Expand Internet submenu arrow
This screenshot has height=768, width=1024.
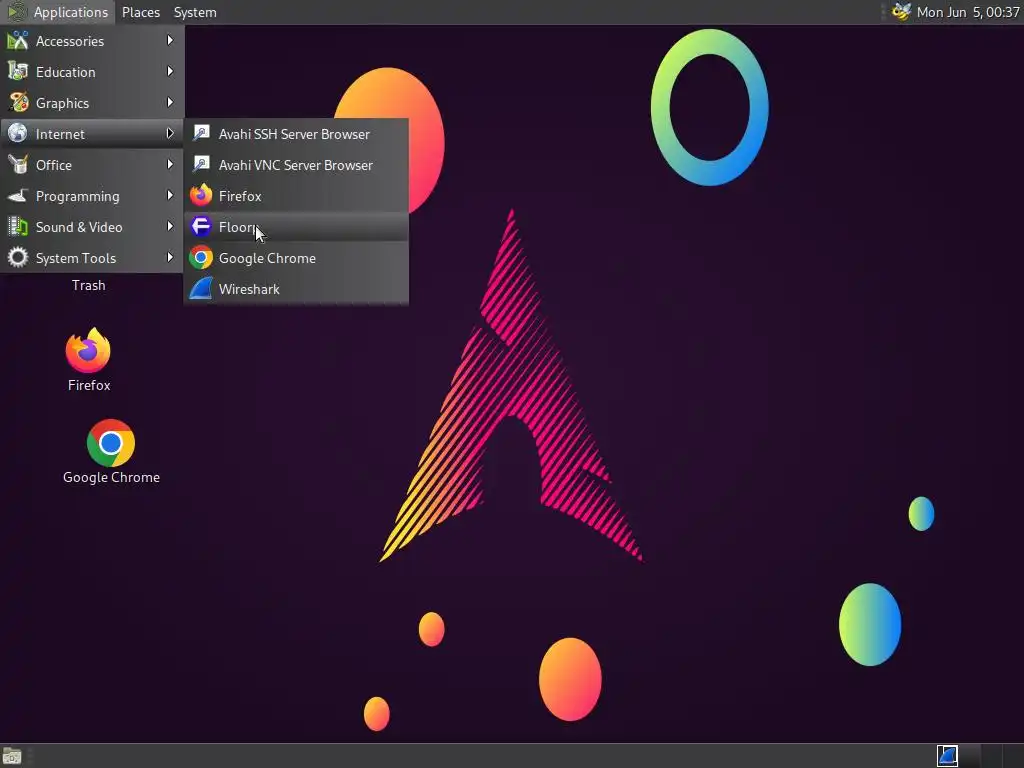coord(170,133)
